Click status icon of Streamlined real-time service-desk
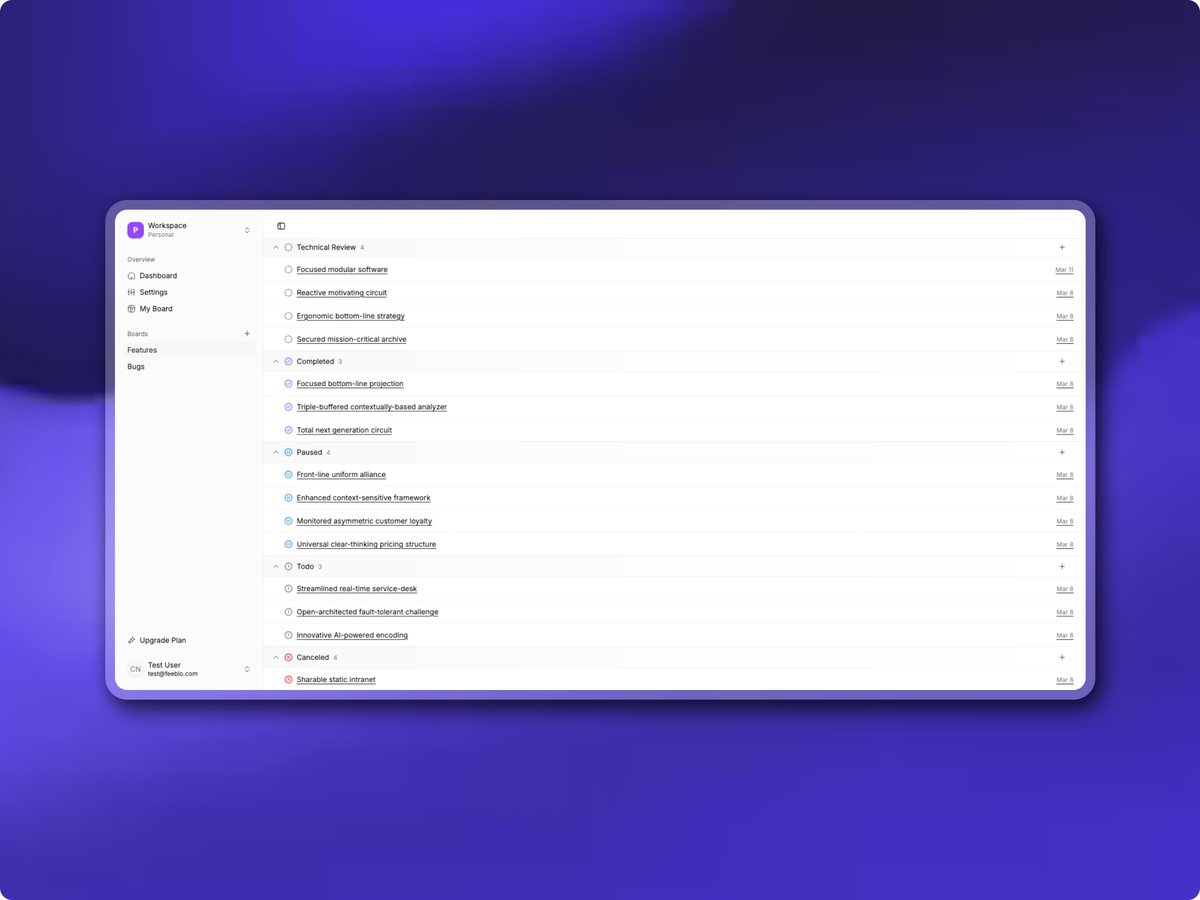This screenshot has height=900, width=1200. click(288, 589)
